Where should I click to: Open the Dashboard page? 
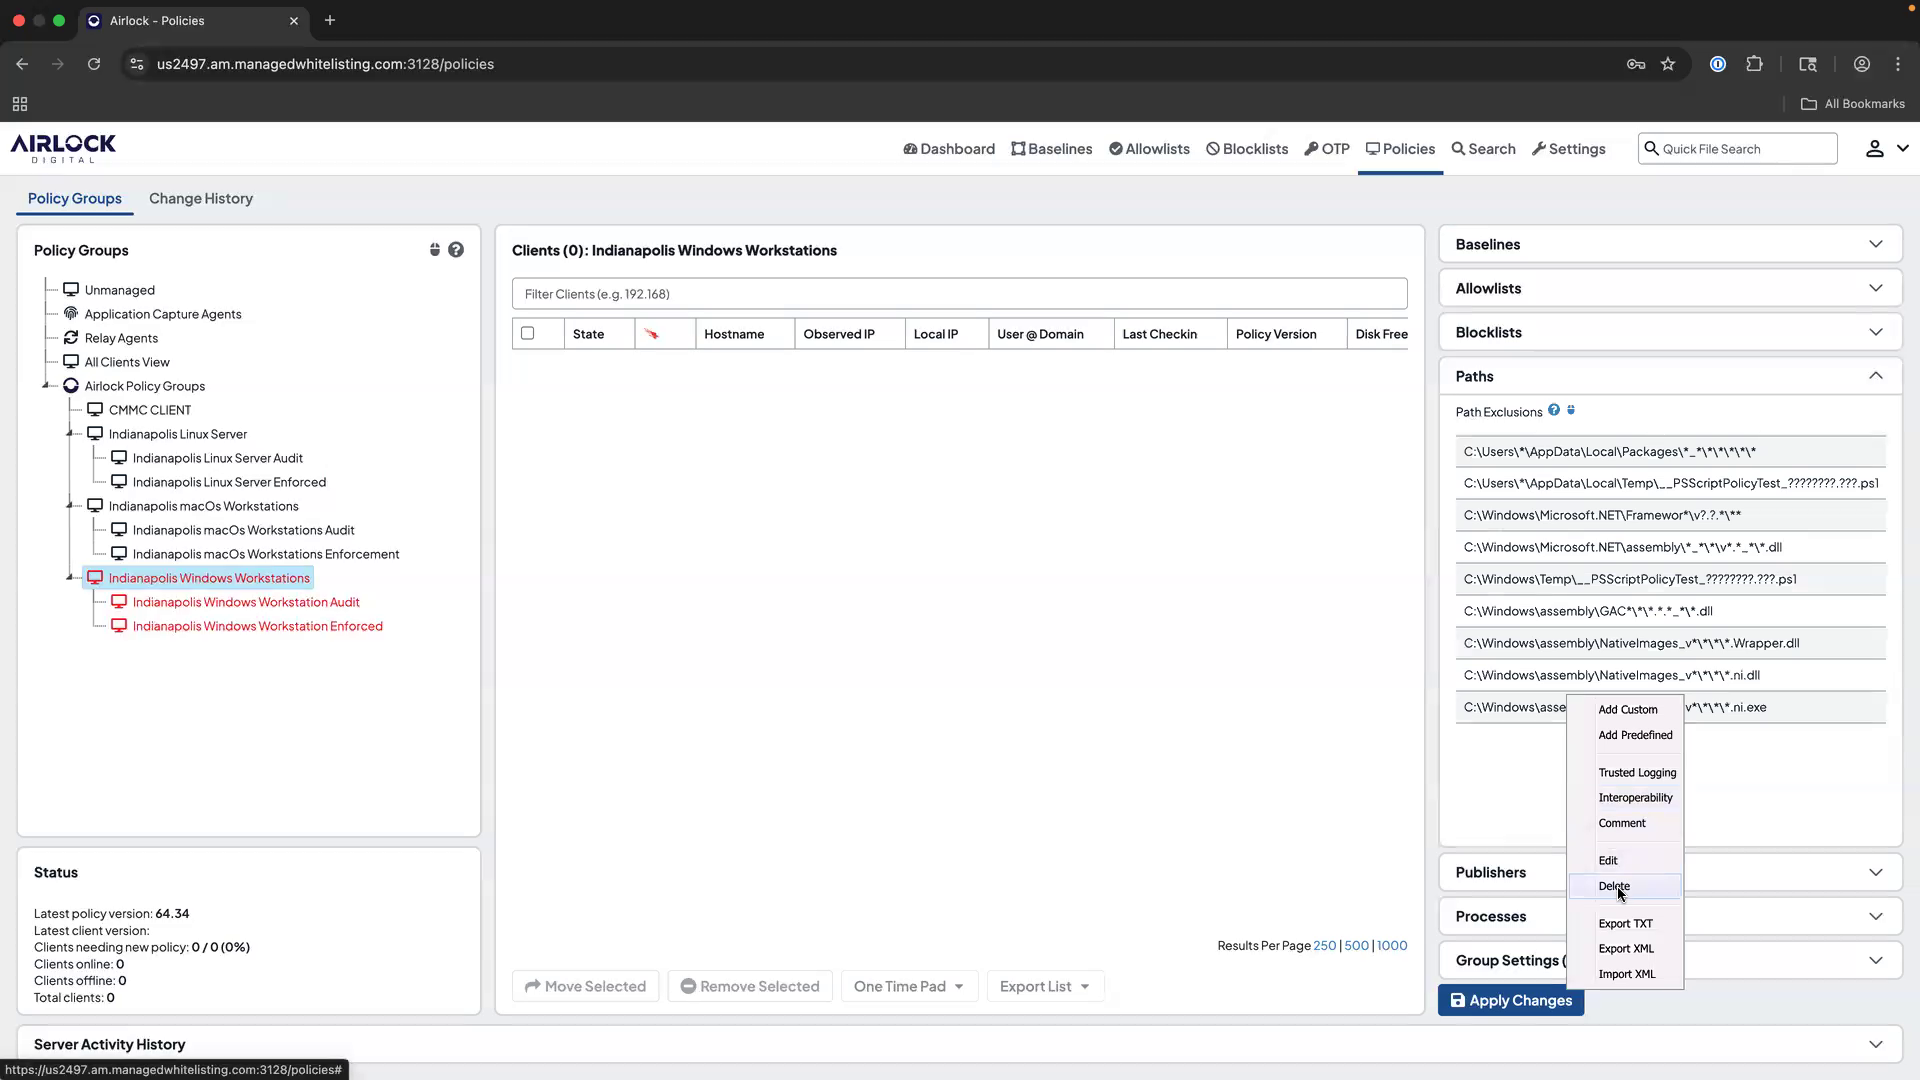pyautogui.click(x=948, y=148)
